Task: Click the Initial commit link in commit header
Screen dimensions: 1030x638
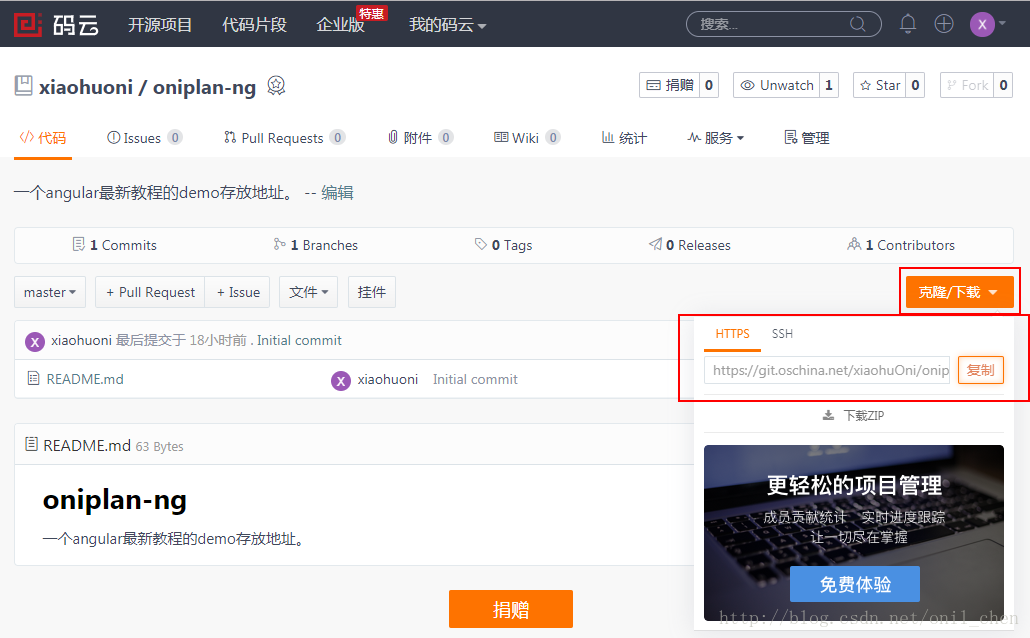Action: (300, 340)
